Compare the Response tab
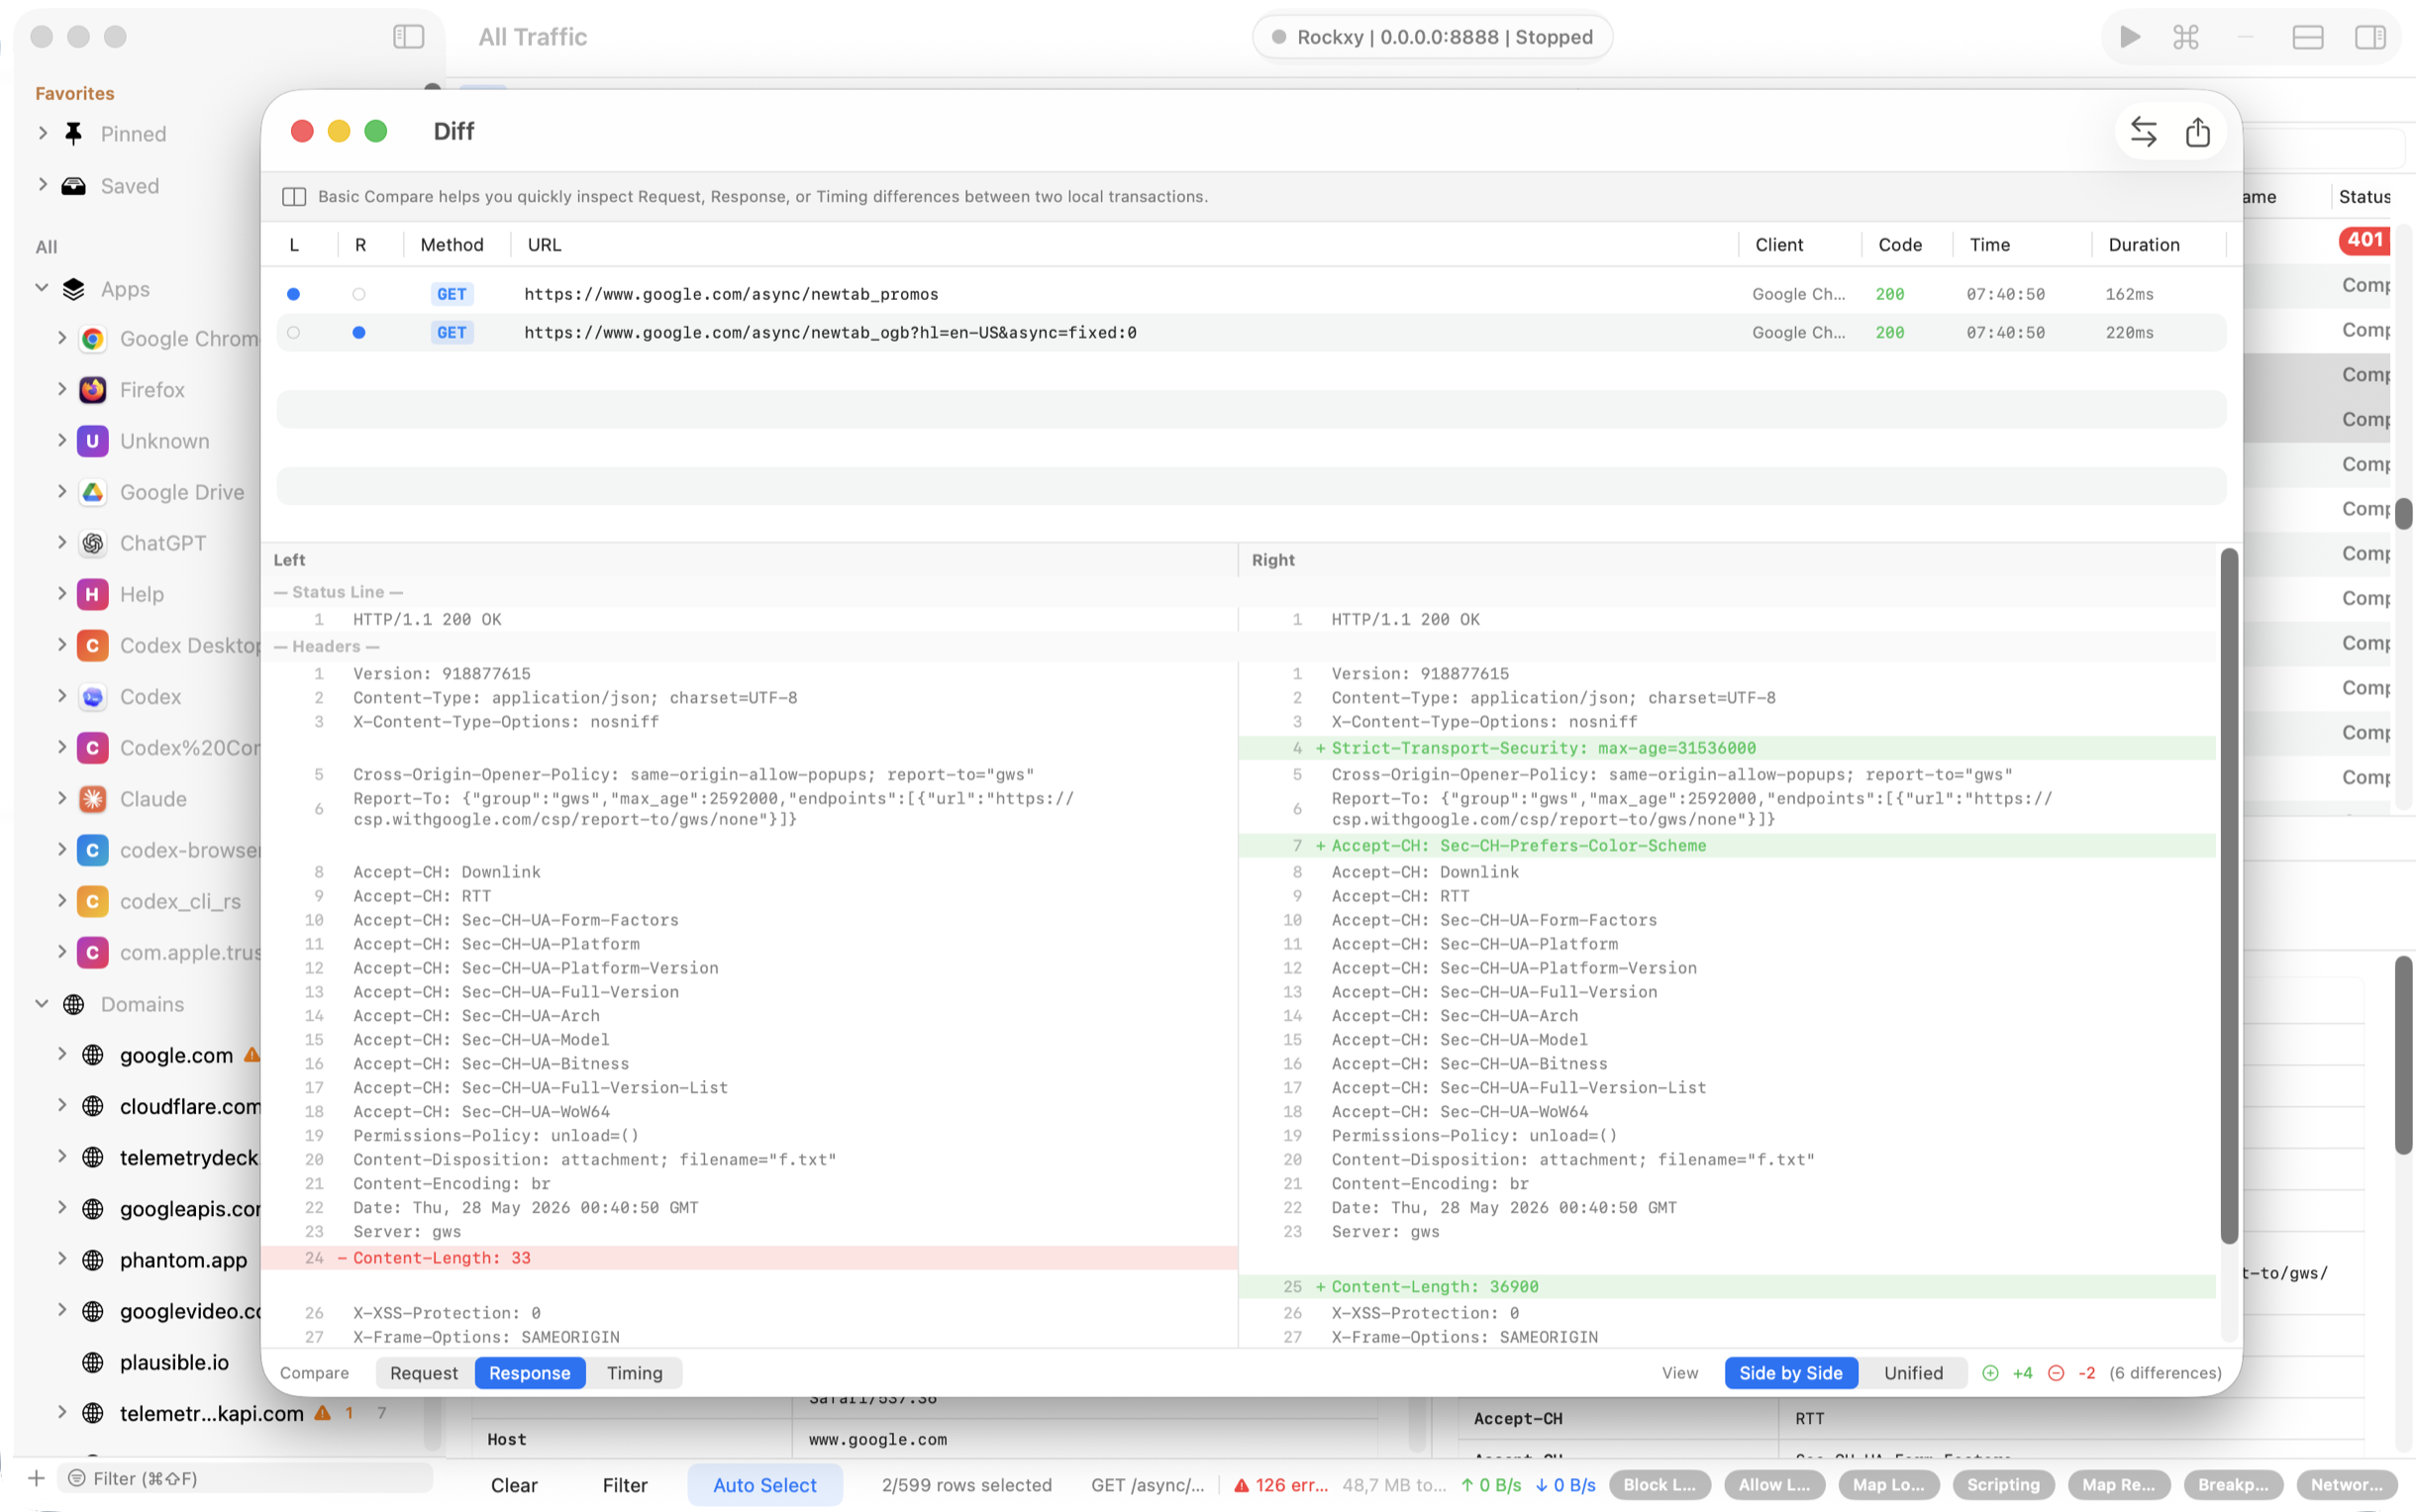This screenshot has height=1512, width=2416. 530,1373
